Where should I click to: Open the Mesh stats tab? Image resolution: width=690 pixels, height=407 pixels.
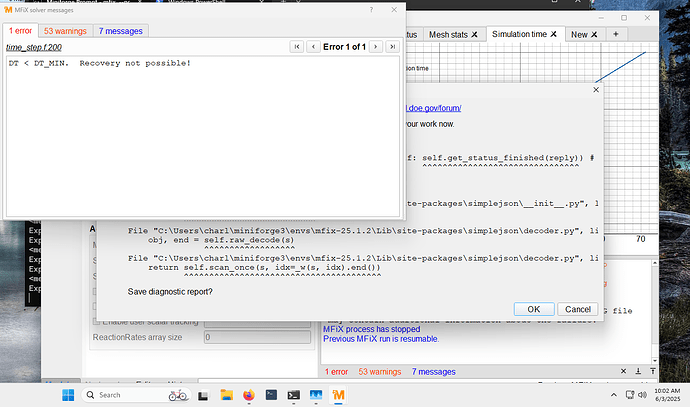tap(448, 34)
